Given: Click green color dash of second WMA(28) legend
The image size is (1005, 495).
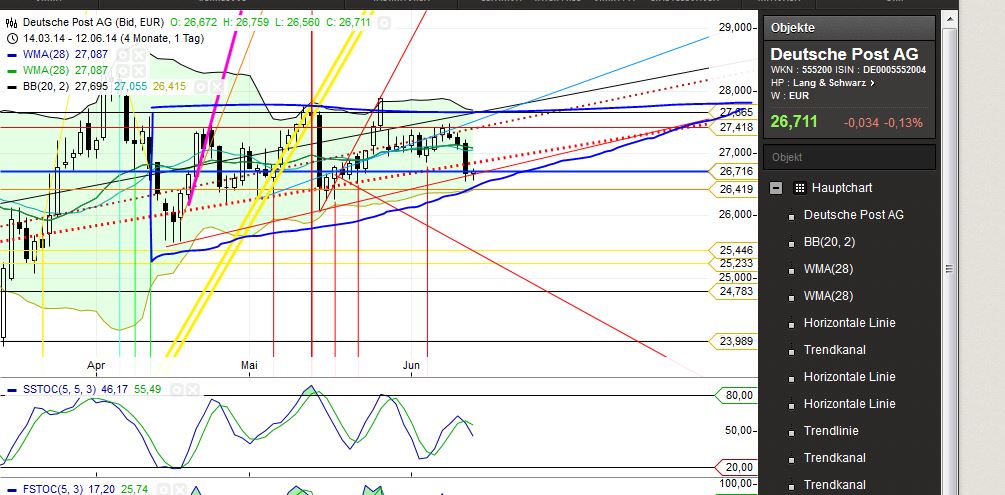Looking at the screenshot, I should point(12,71).
